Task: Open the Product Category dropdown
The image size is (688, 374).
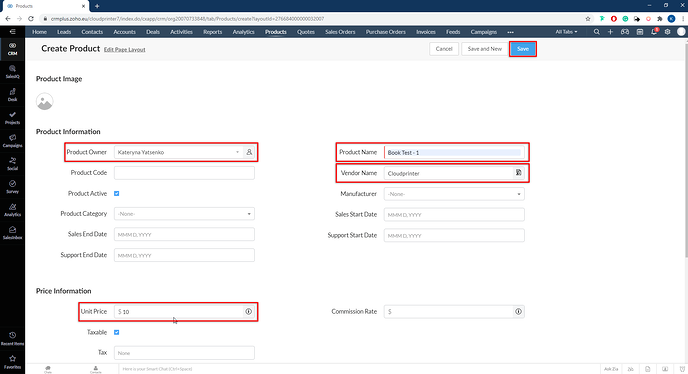Action: (184, 214)
